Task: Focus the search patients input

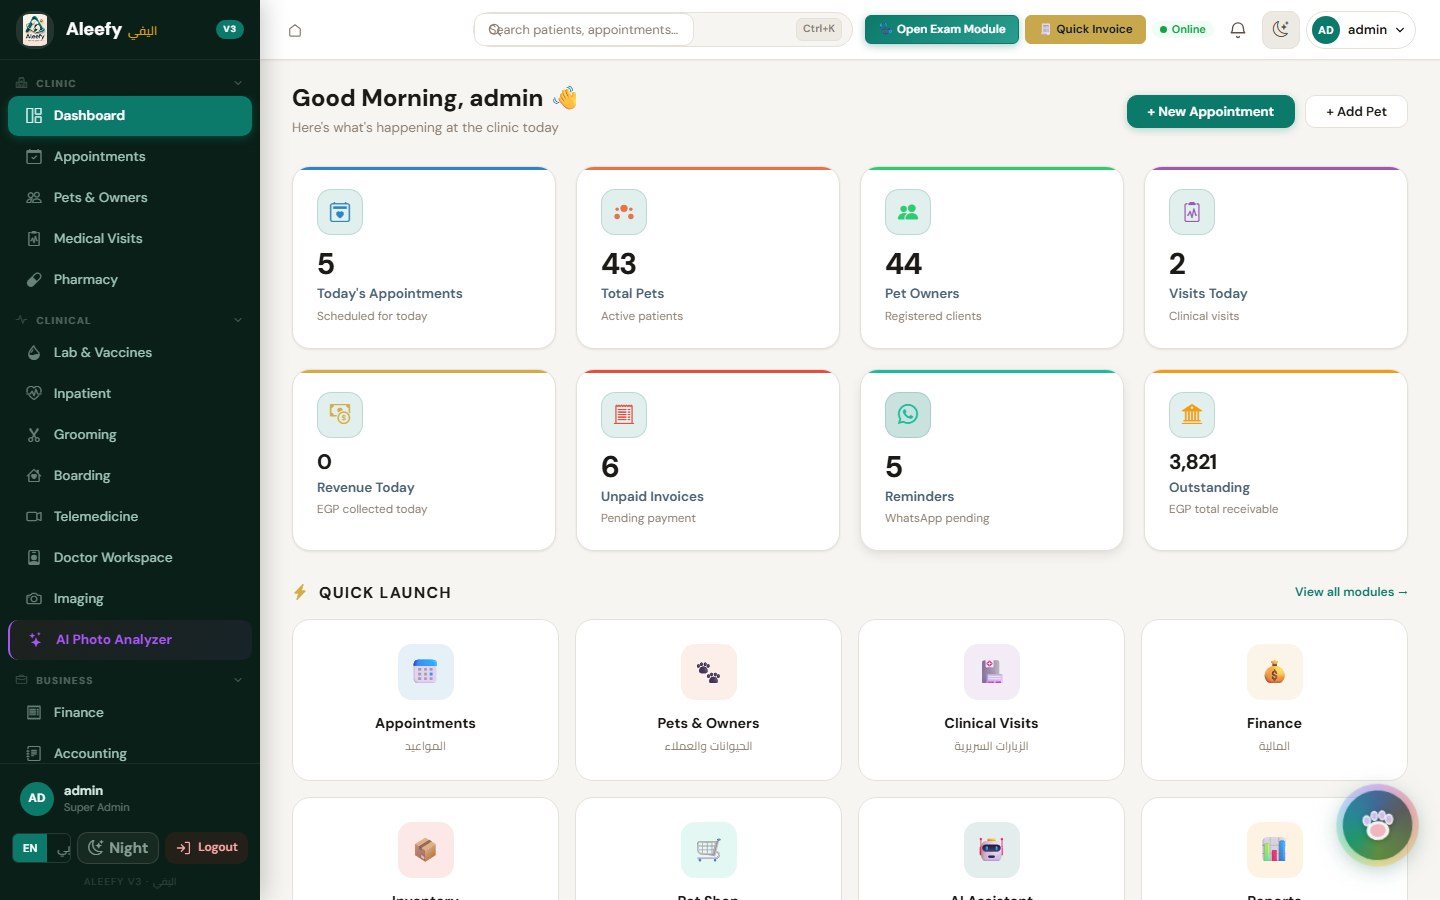Action: [x=583, y=30]
